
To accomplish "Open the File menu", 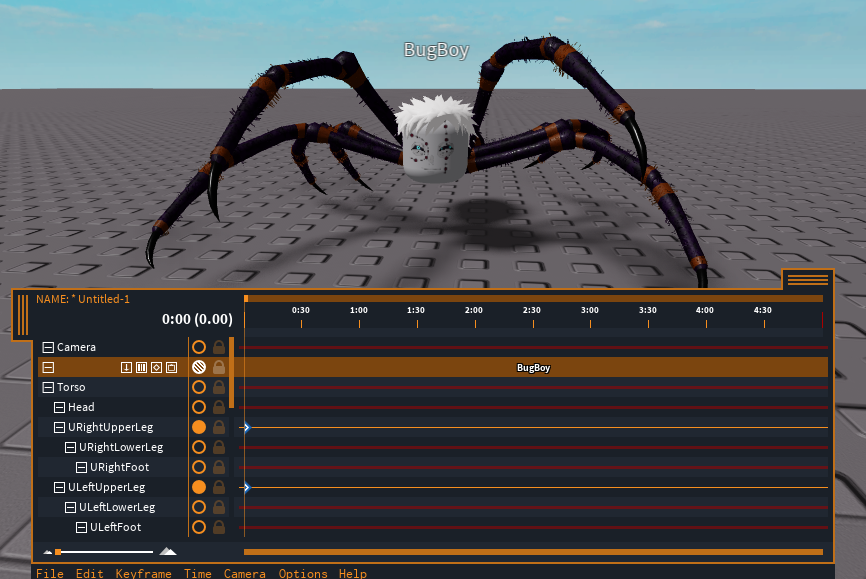I will pos(50,573).
